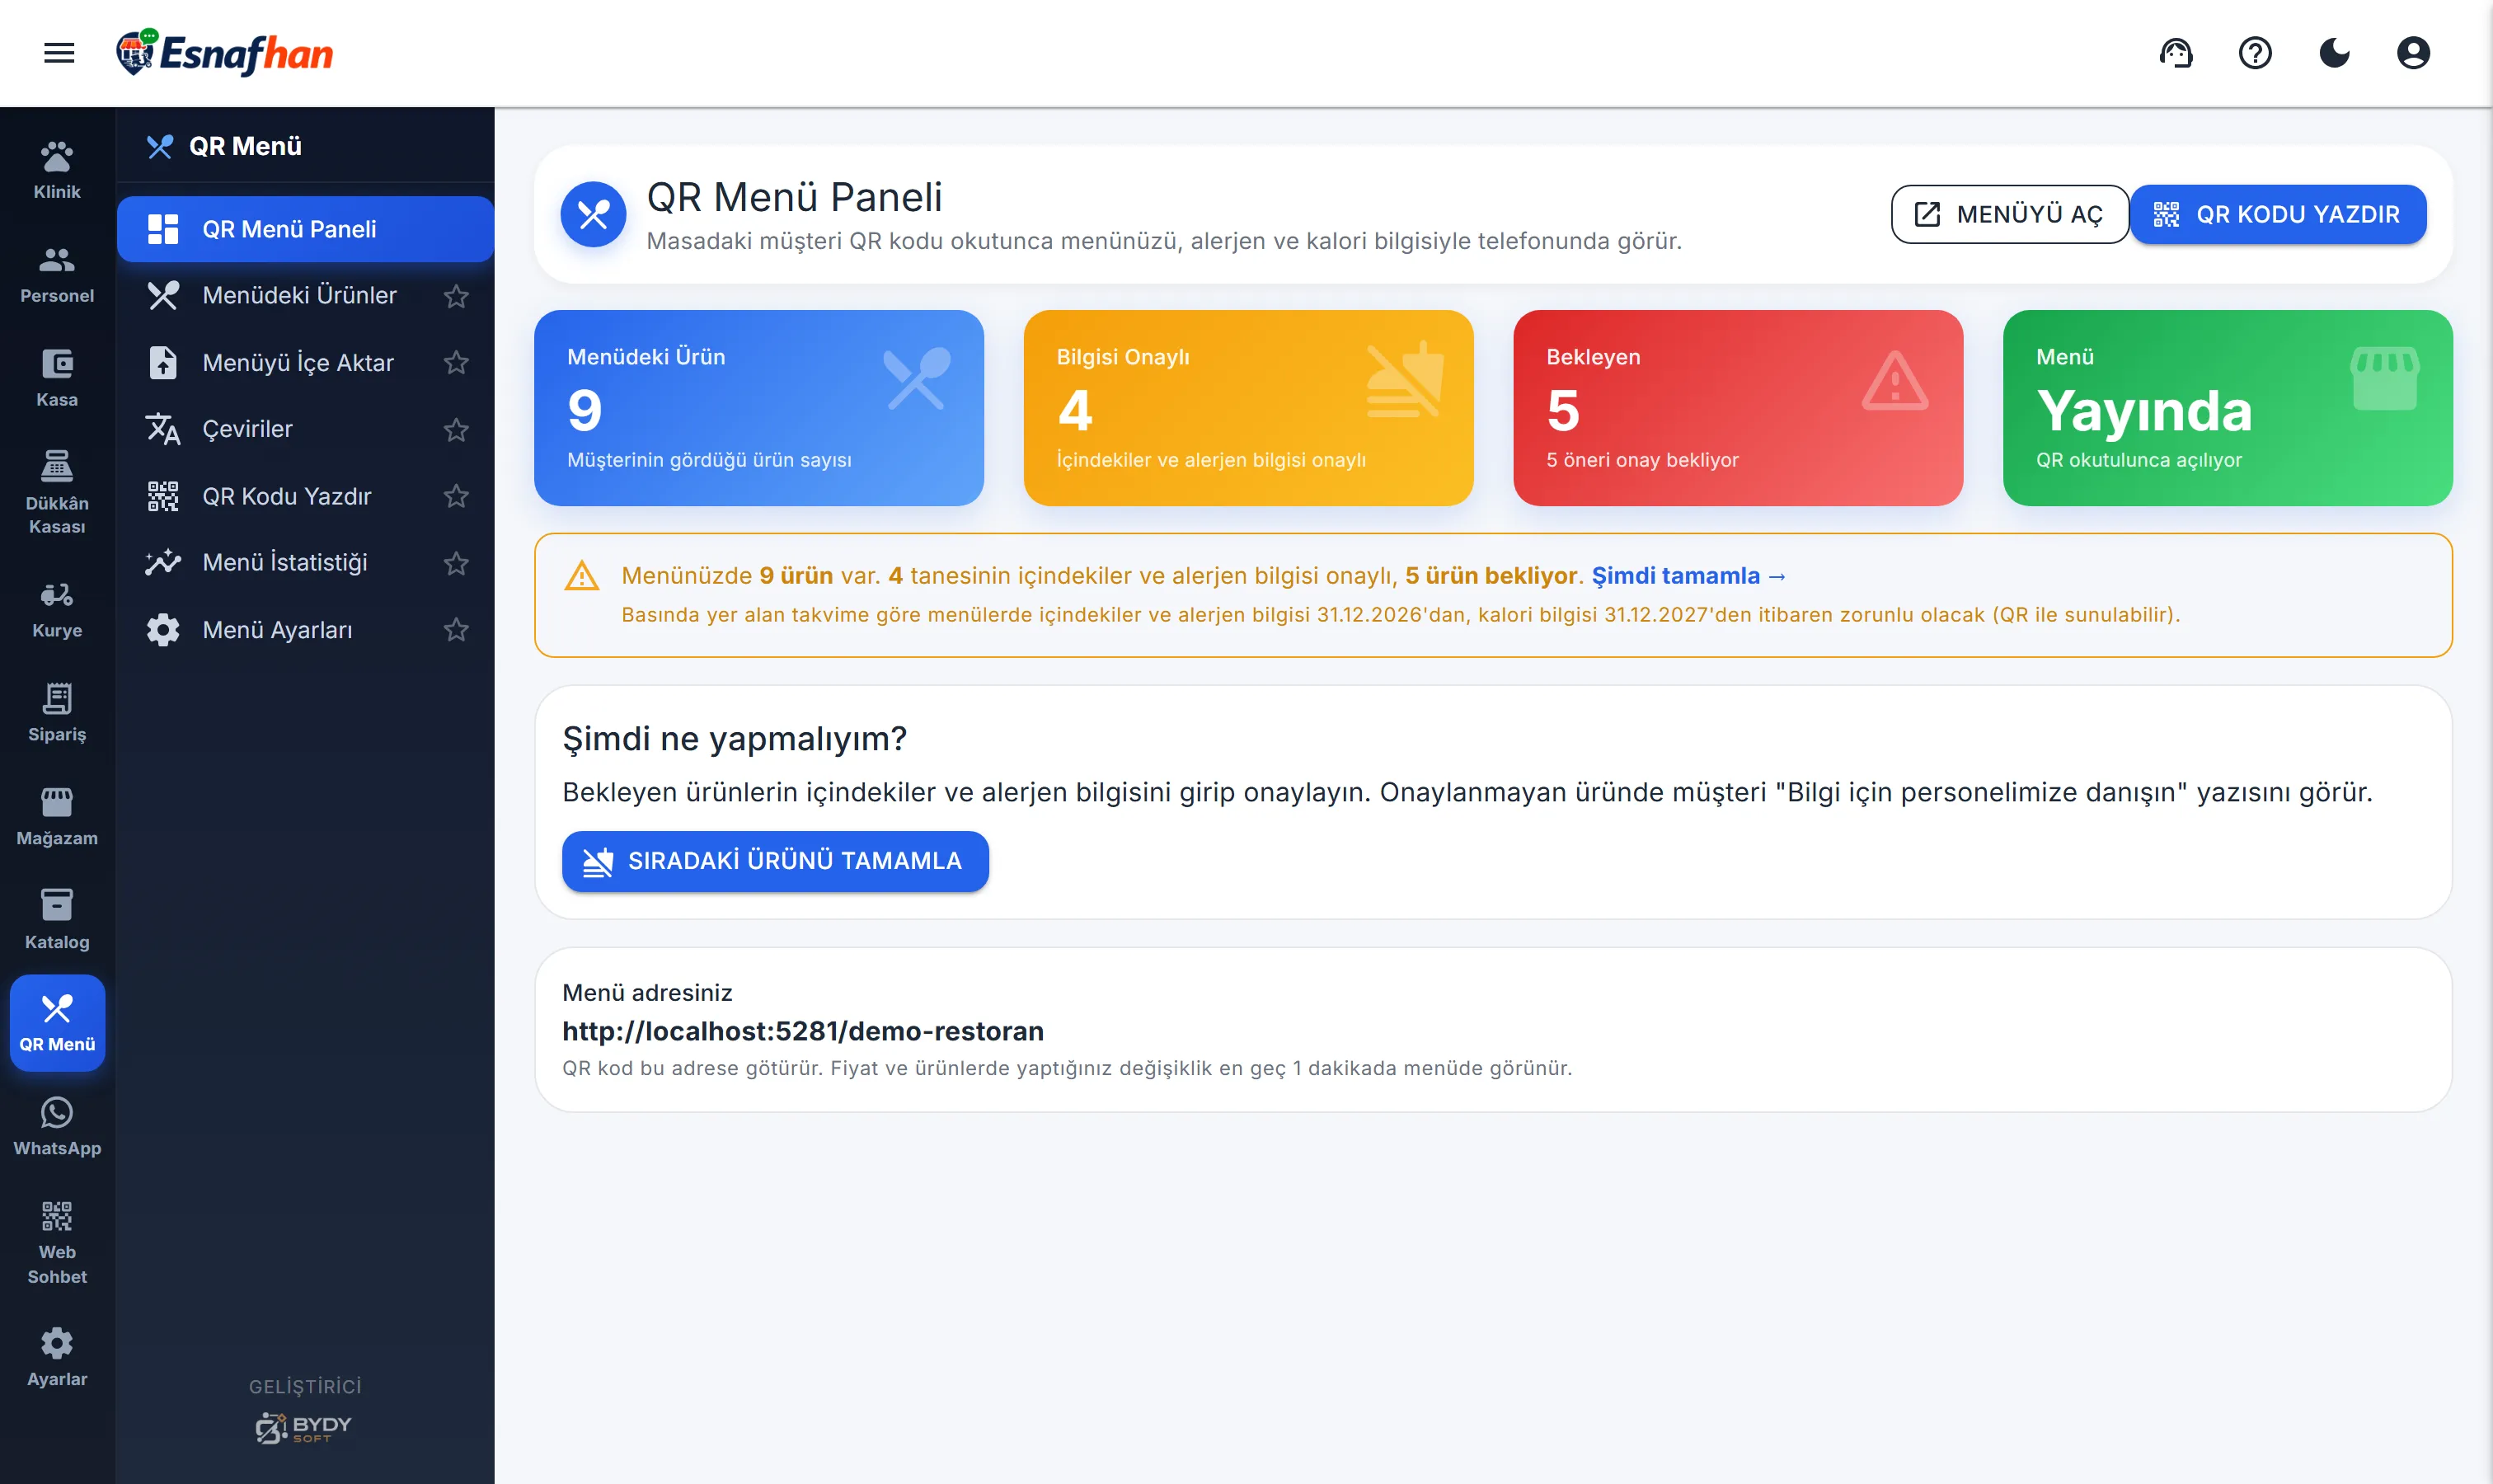Open the WhatsApp sidebar module
This screenshot has width=2493, height=1484.
pos(57,1127)
